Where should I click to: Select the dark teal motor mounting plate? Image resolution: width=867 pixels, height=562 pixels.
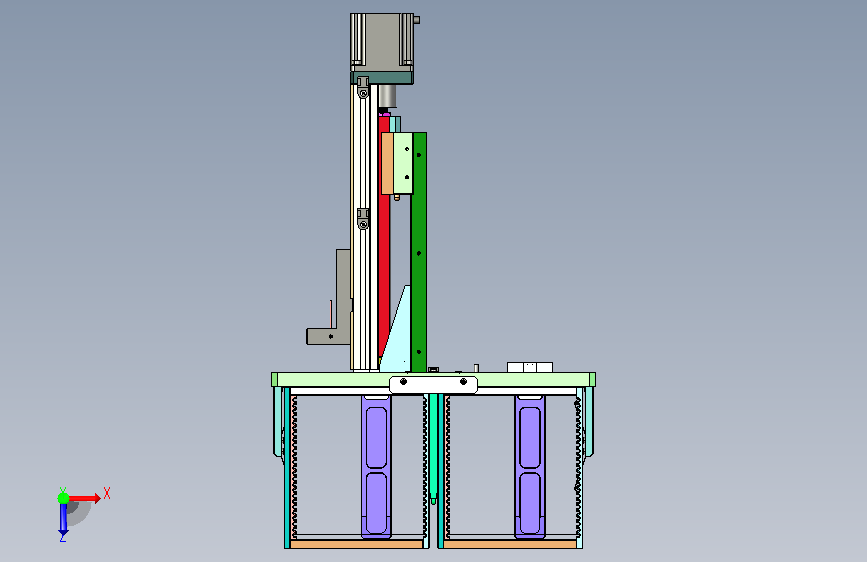[x=382, y=77]
